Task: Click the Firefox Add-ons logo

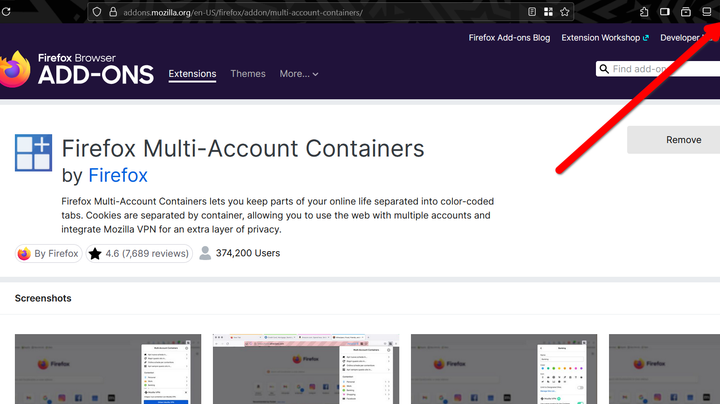Action: pyautogui.click(x=77, y=69)
